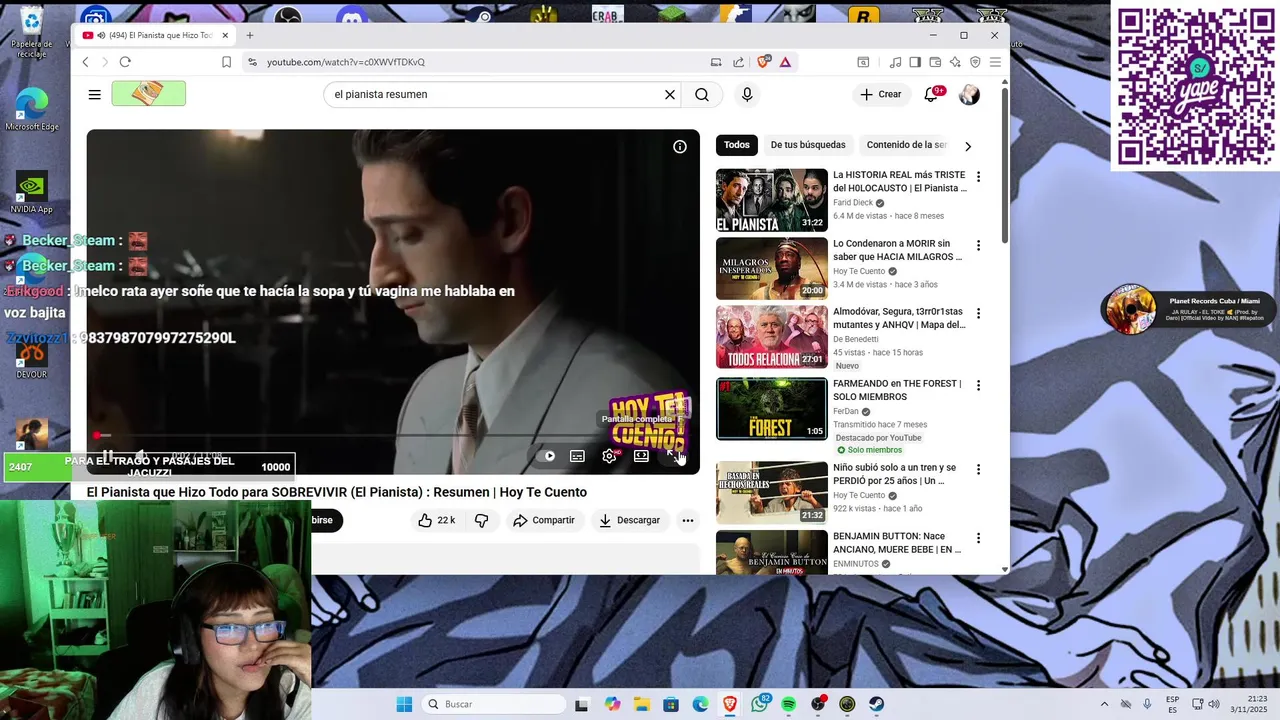The image size is (1280, 720).
Task: Open the ESP ES language switcher
Action: tap(1172, 704)
